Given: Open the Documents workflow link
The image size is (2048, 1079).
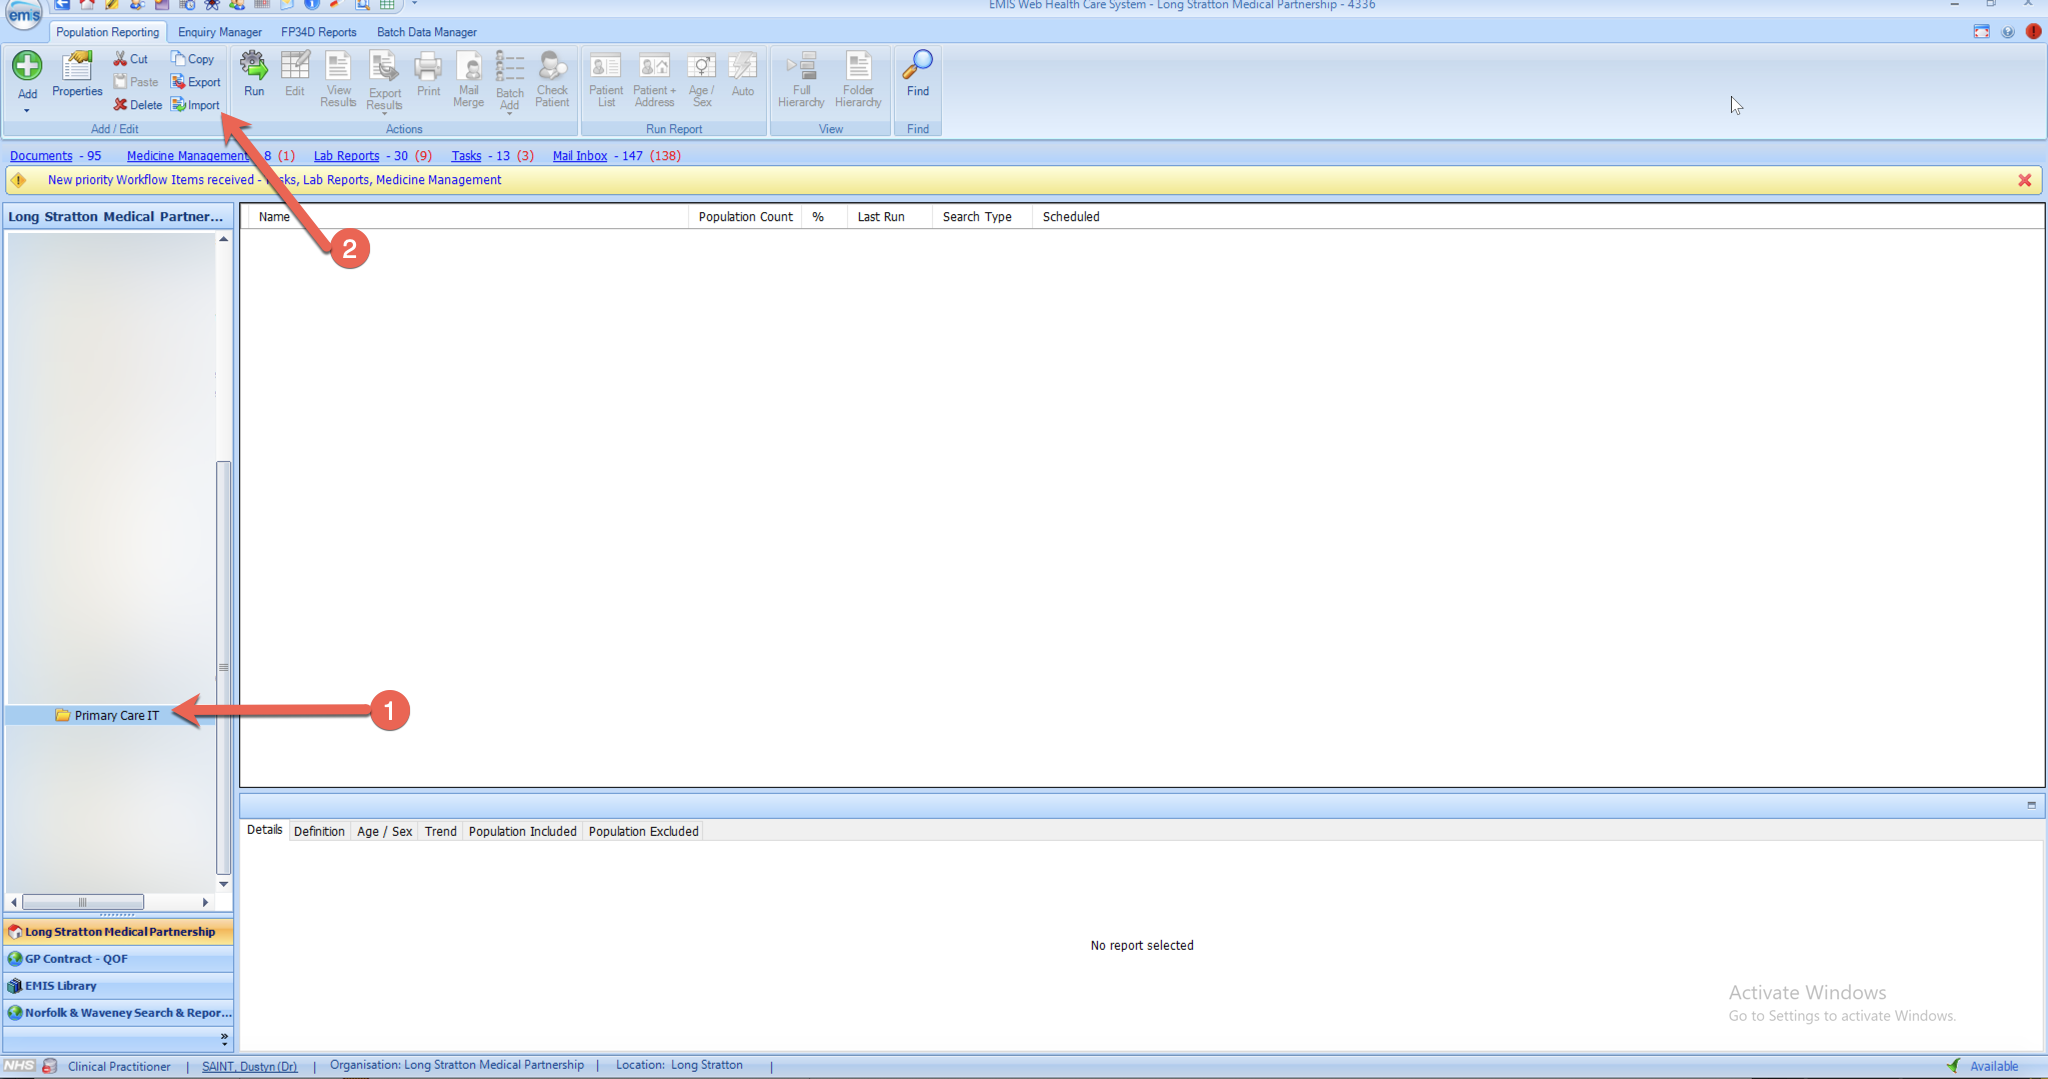Looking at the screenshot, I should 41,156.
